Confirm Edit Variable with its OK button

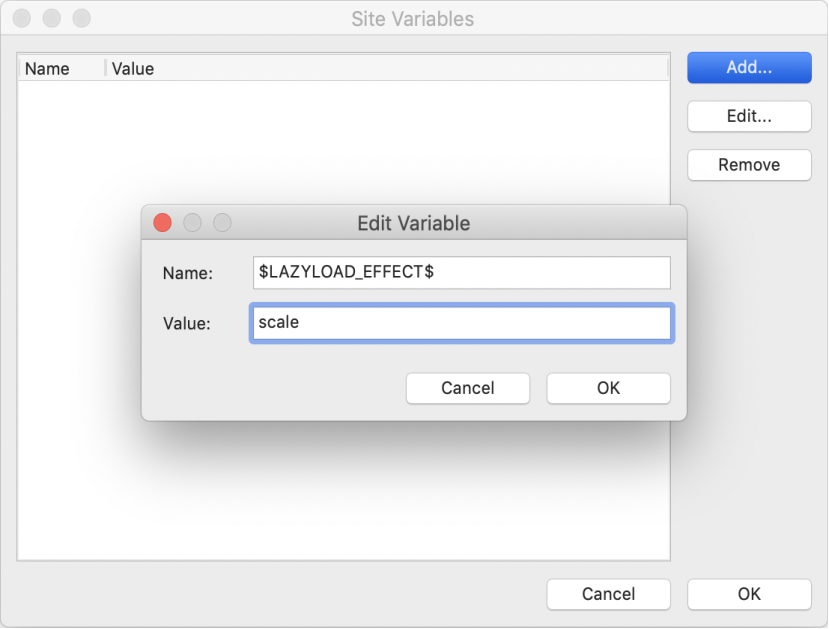[x=609, y=388]
